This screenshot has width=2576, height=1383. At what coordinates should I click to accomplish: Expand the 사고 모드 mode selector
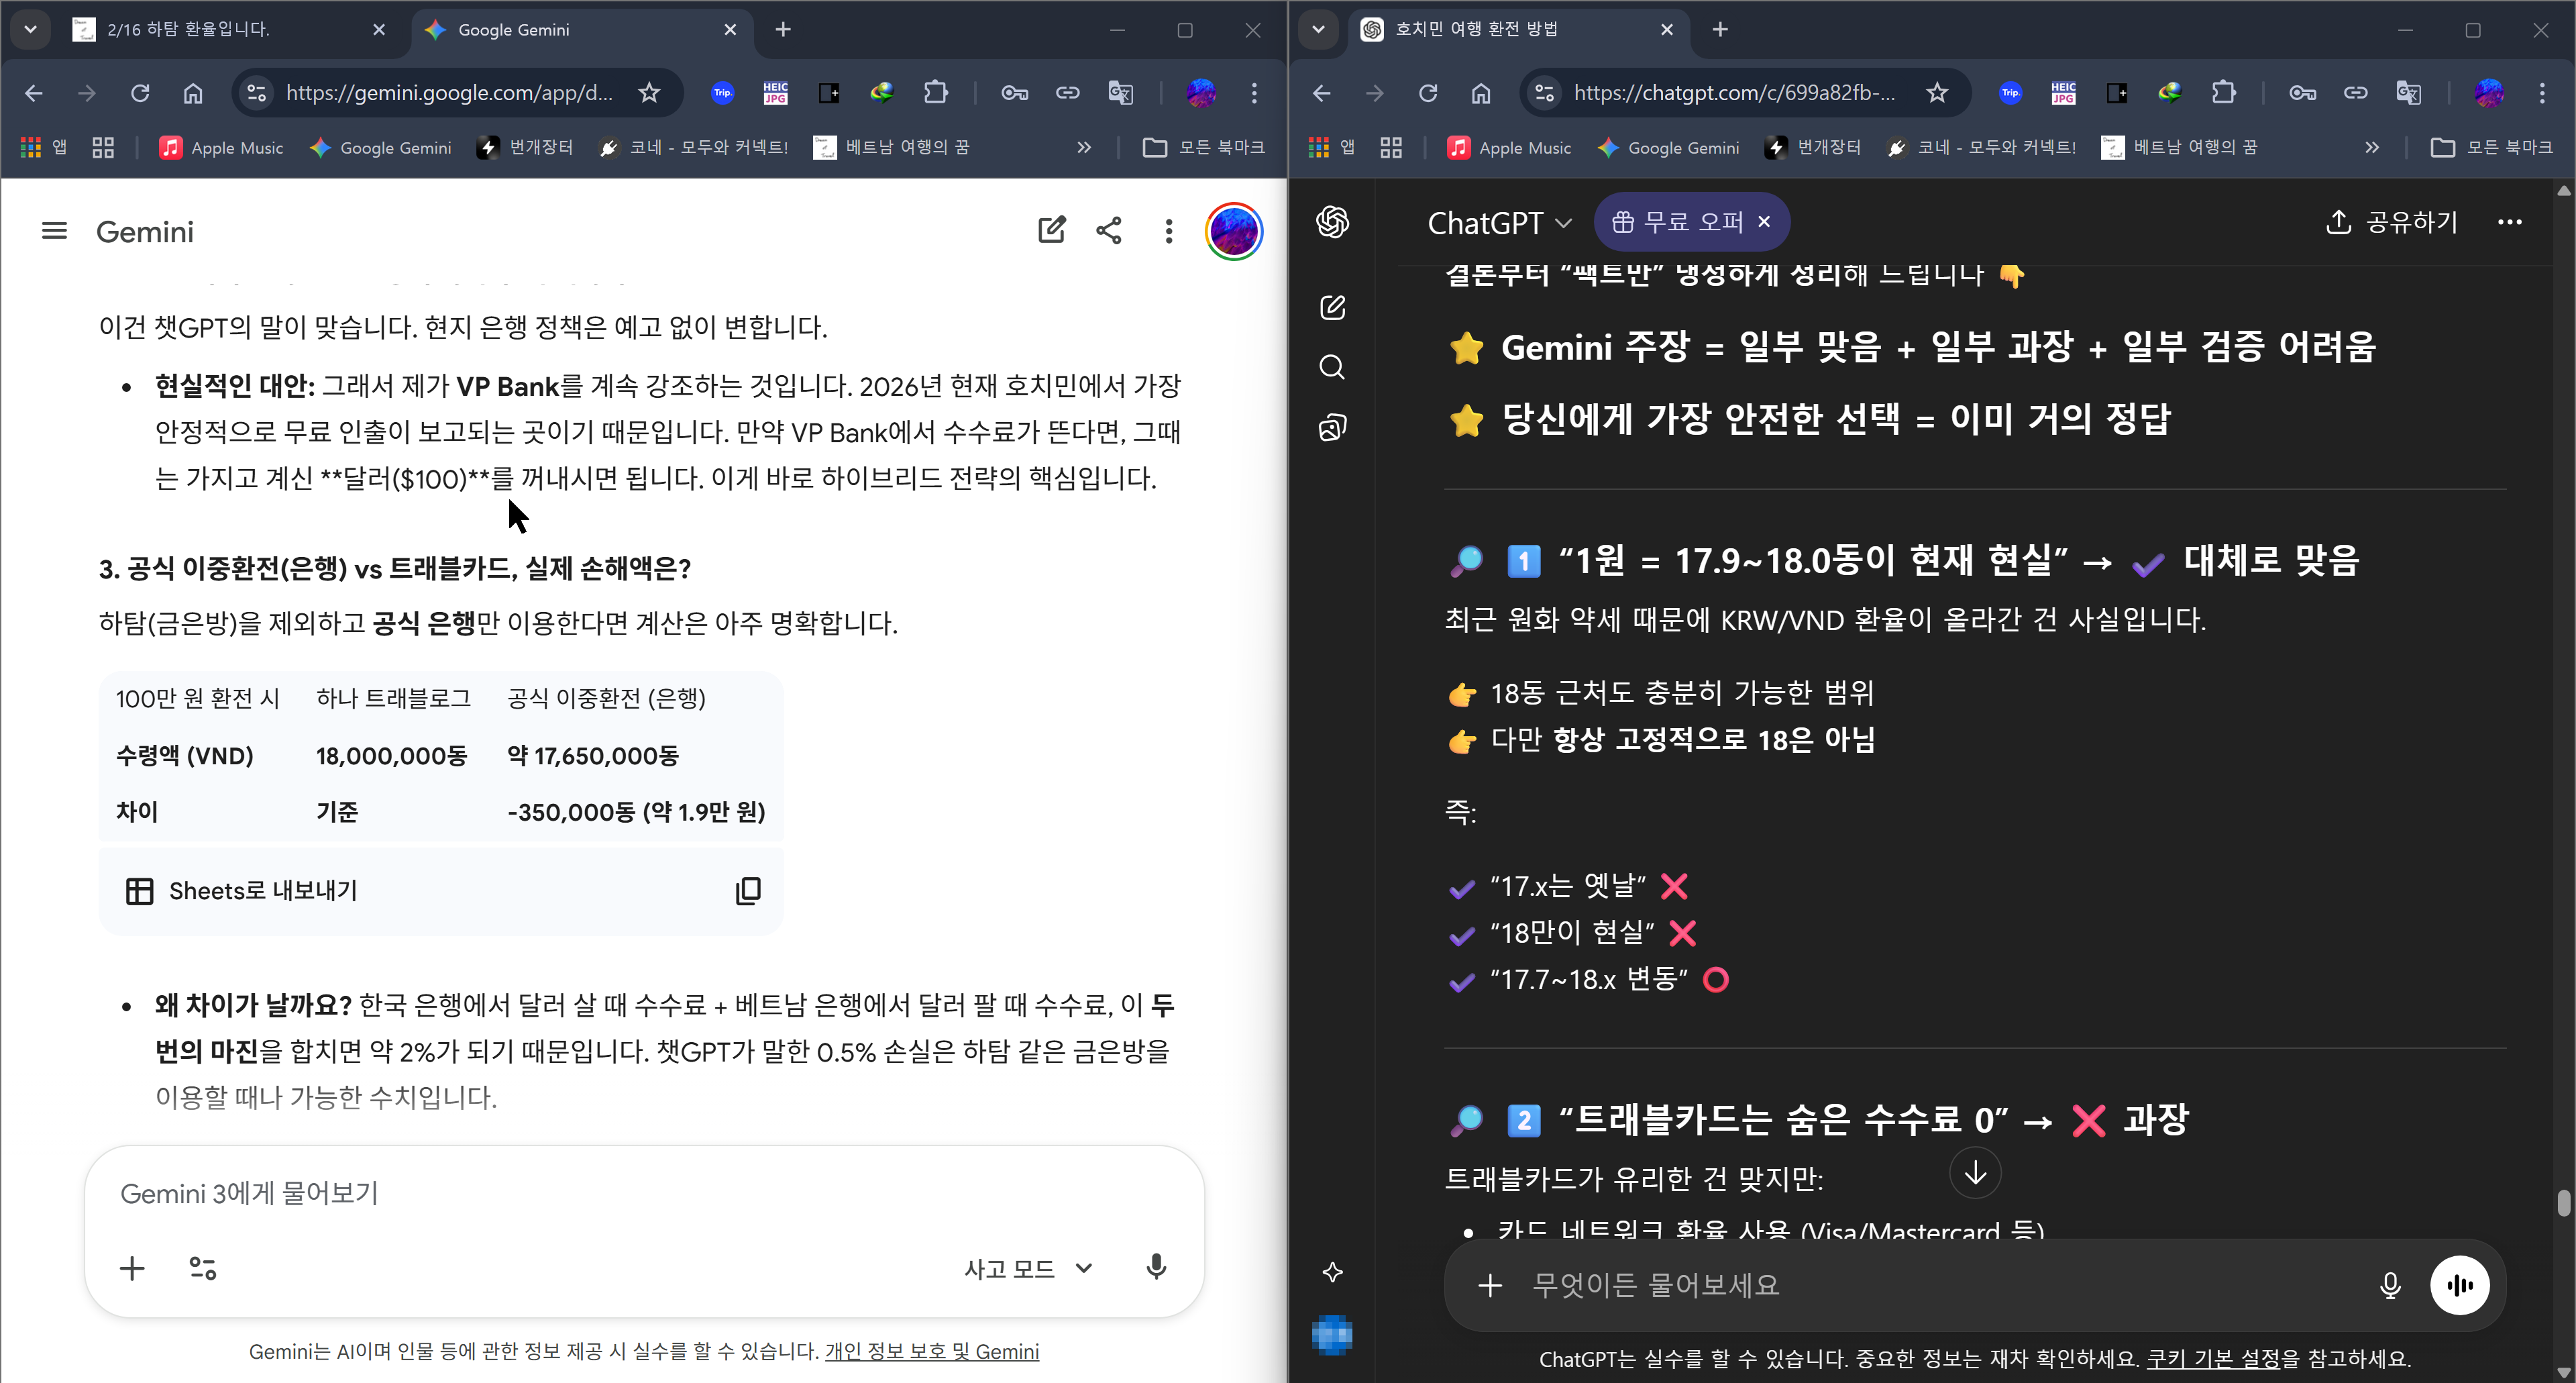click(1028, 1268)
